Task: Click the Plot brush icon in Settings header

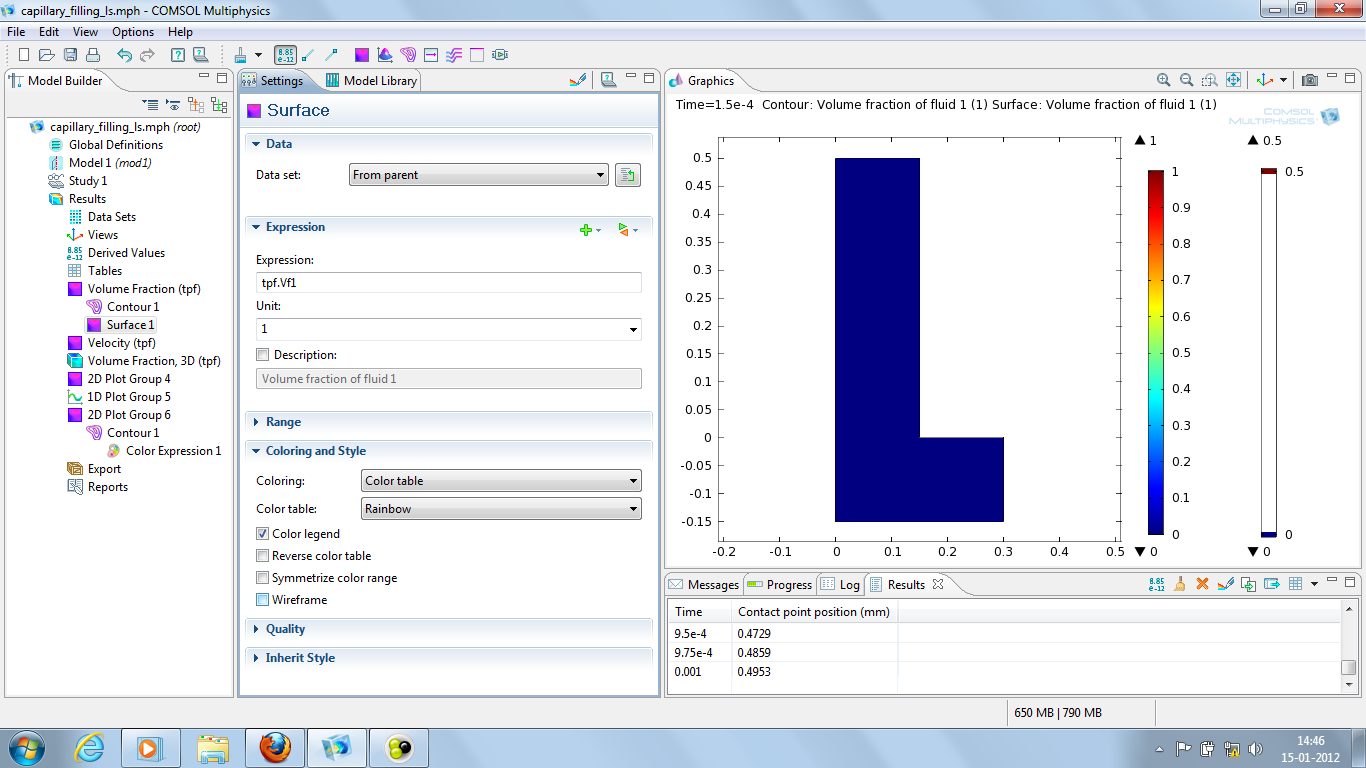Action: [577, 80]
